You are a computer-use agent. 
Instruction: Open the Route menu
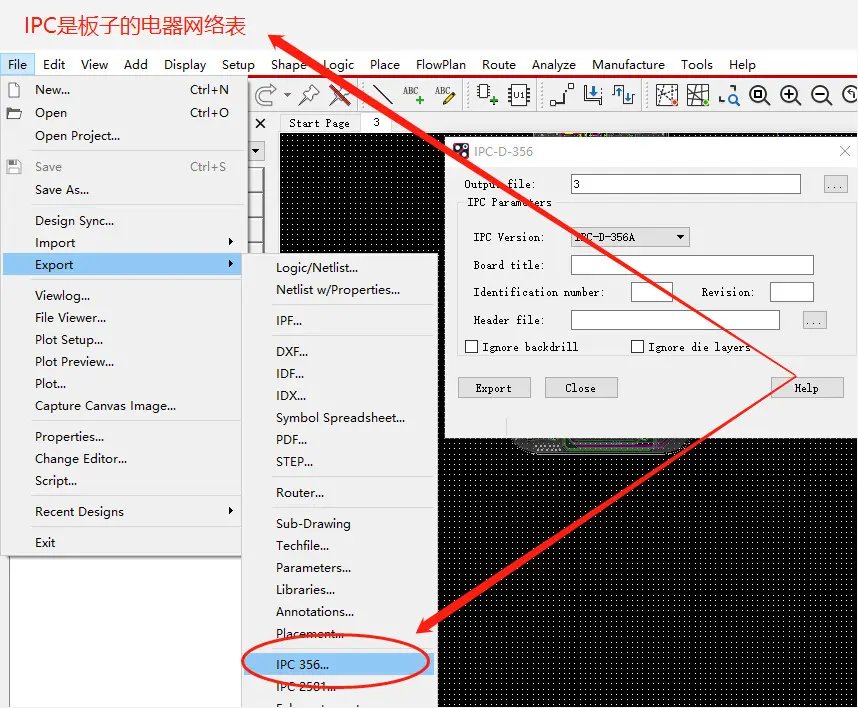498,65
